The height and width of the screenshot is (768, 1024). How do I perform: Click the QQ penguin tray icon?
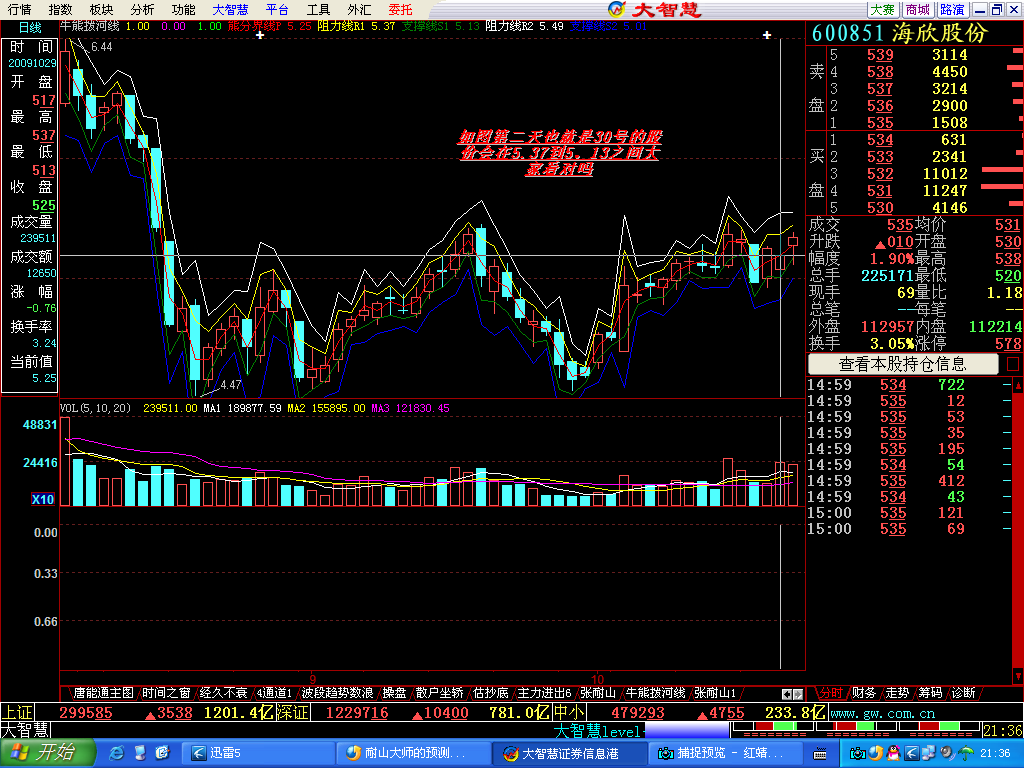coord(892,753)
